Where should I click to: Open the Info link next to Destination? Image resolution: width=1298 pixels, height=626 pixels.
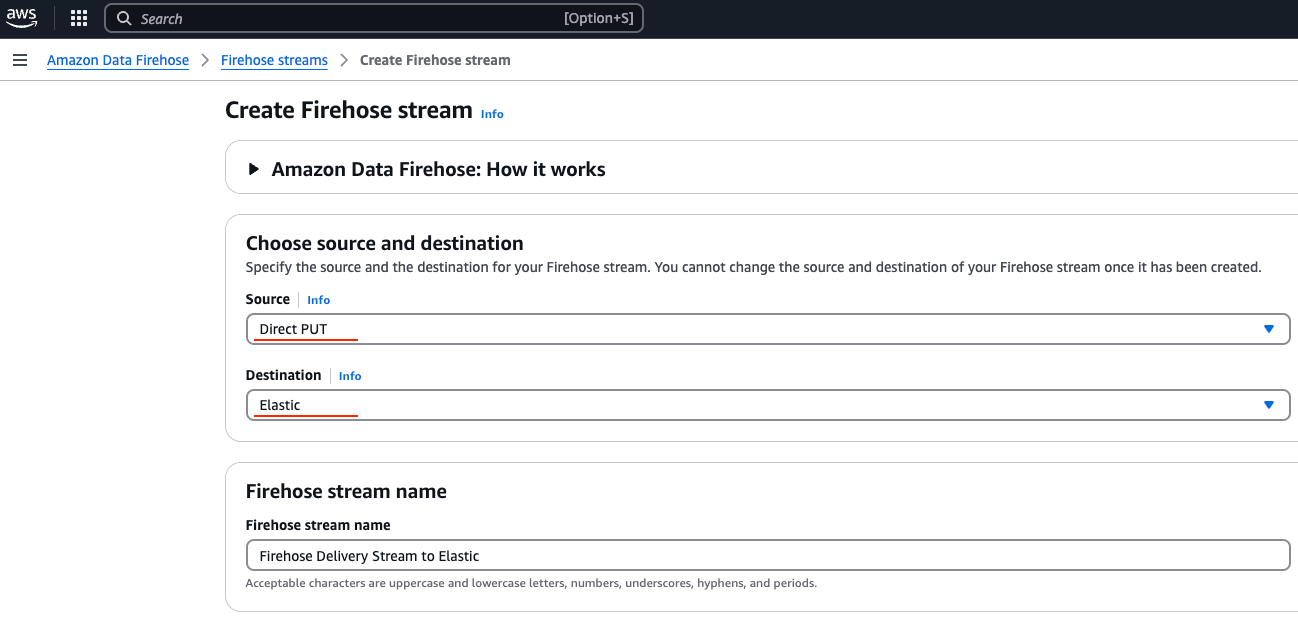point(350,376)
